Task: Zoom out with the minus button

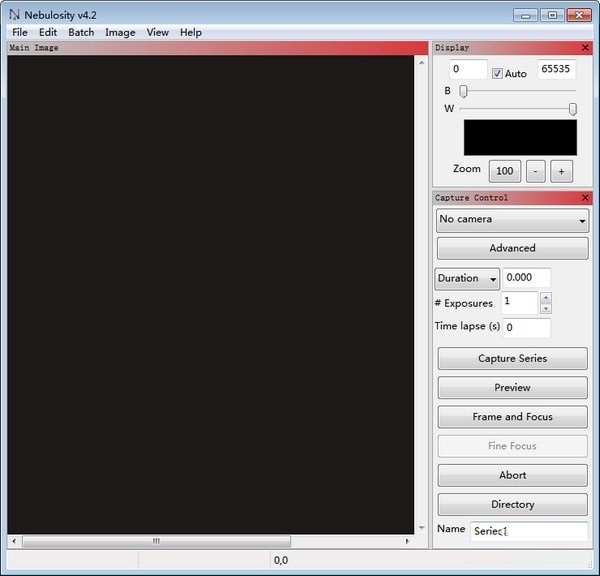Action: [x=535, y=171]
